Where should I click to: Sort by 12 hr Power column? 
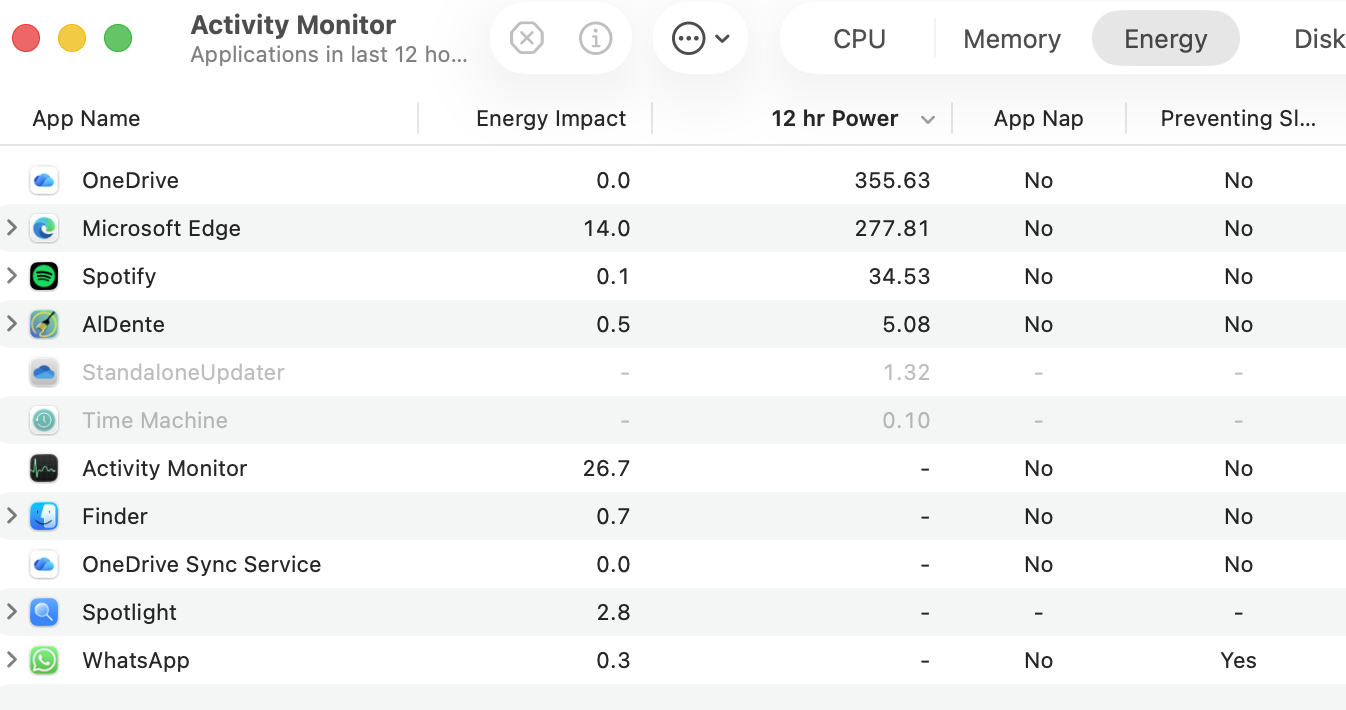click(x=834, y=118)
